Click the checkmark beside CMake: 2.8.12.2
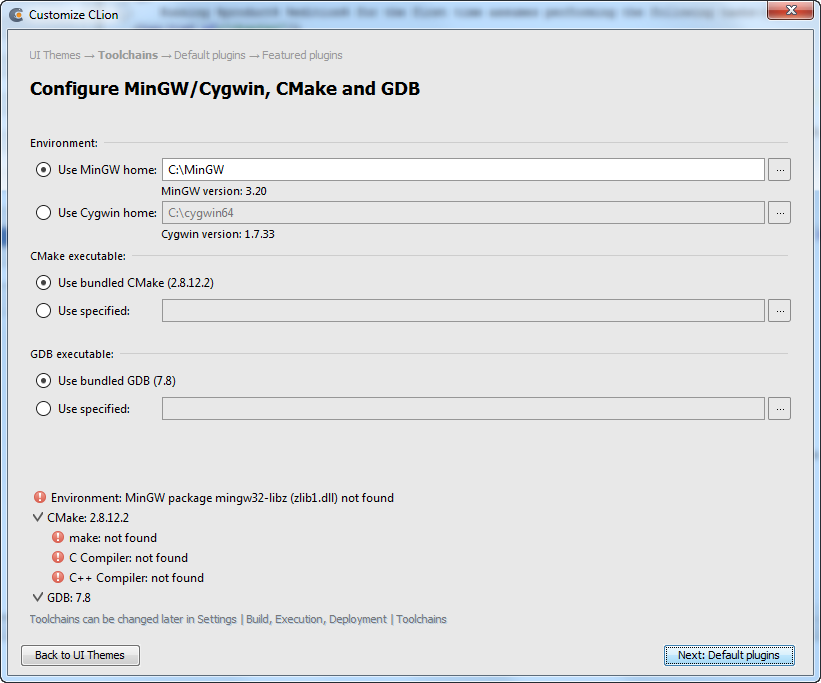Screen dimensions: 821x683 38,517
